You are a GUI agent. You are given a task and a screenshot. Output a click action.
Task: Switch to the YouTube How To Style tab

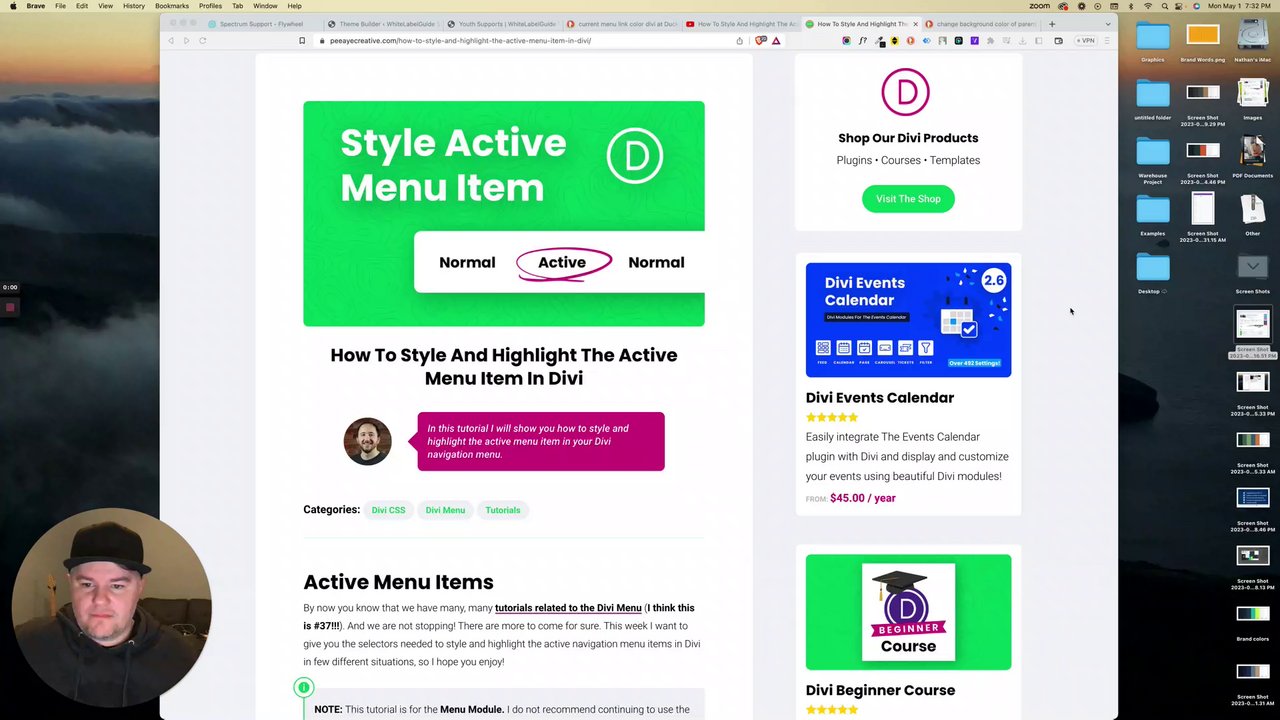tap(740, 24)
